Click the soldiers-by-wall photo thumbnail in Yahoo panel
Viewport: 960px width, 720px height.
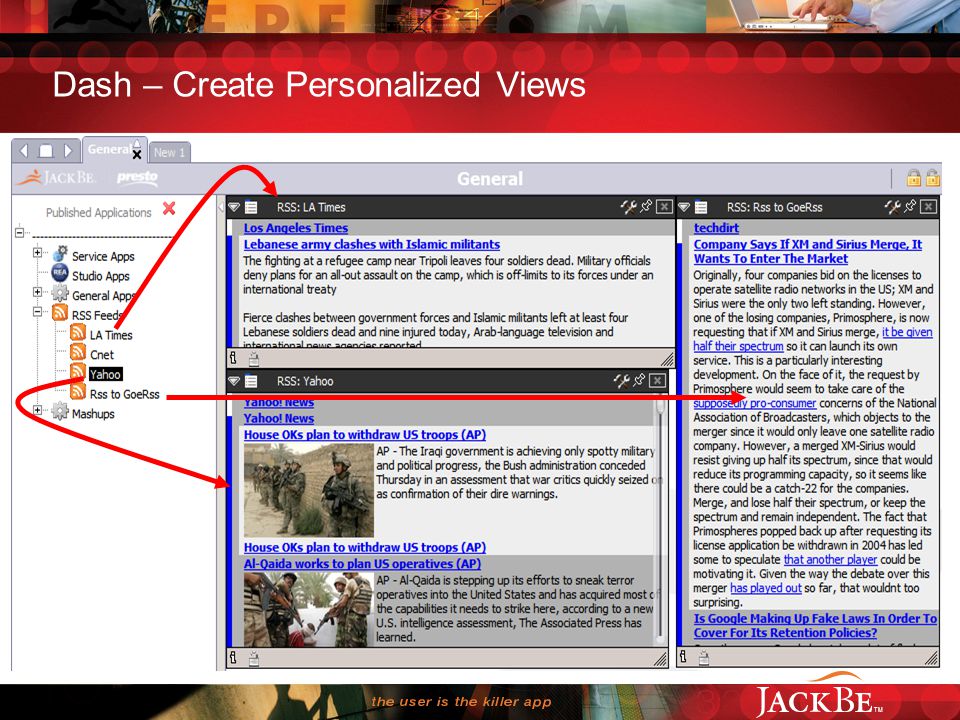[309, 490]
